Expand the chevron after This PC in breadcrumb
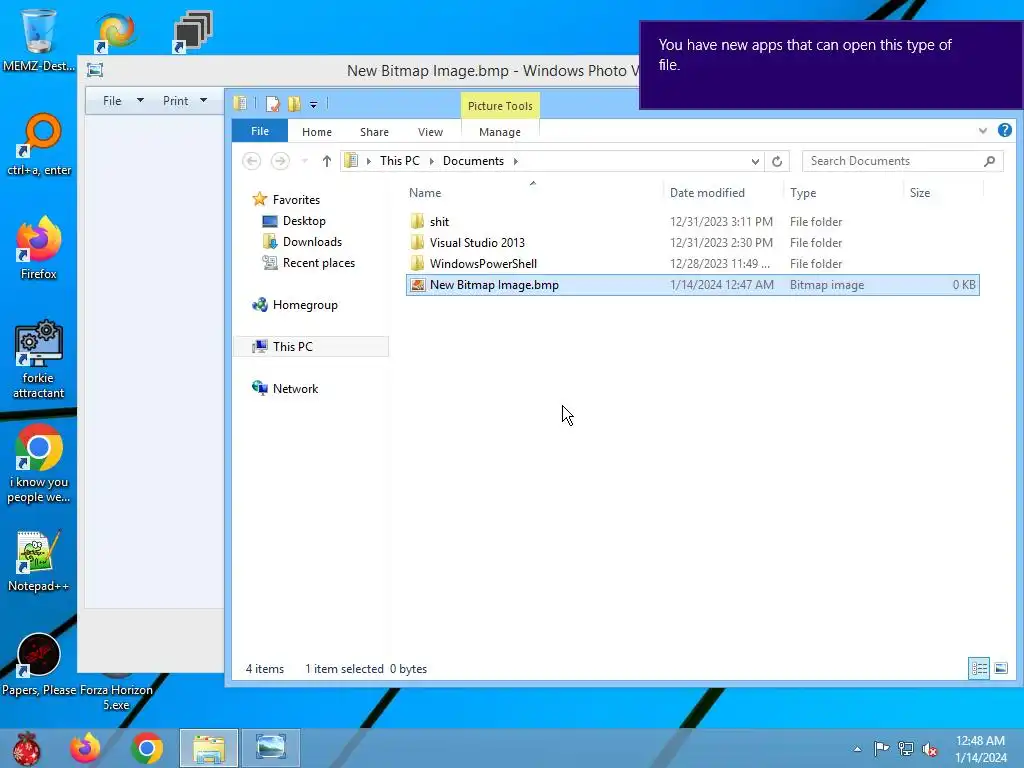 pos(432,161)
